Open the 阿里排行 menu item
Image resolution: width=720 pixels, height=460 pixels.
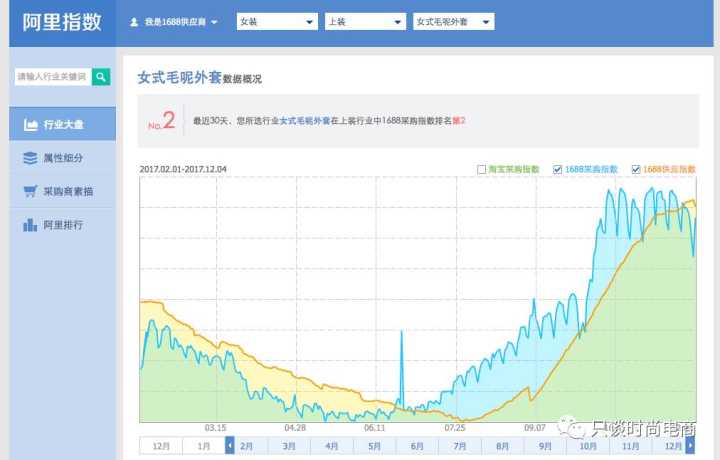(63, 225)
